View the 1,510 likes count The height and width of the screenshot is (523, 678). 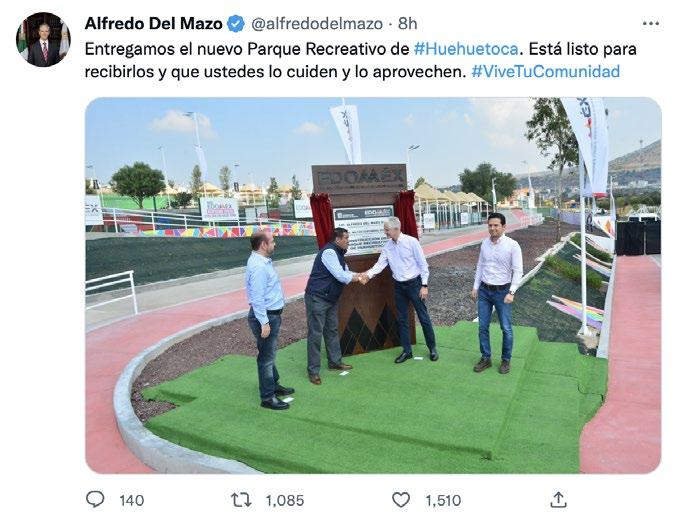443,501
